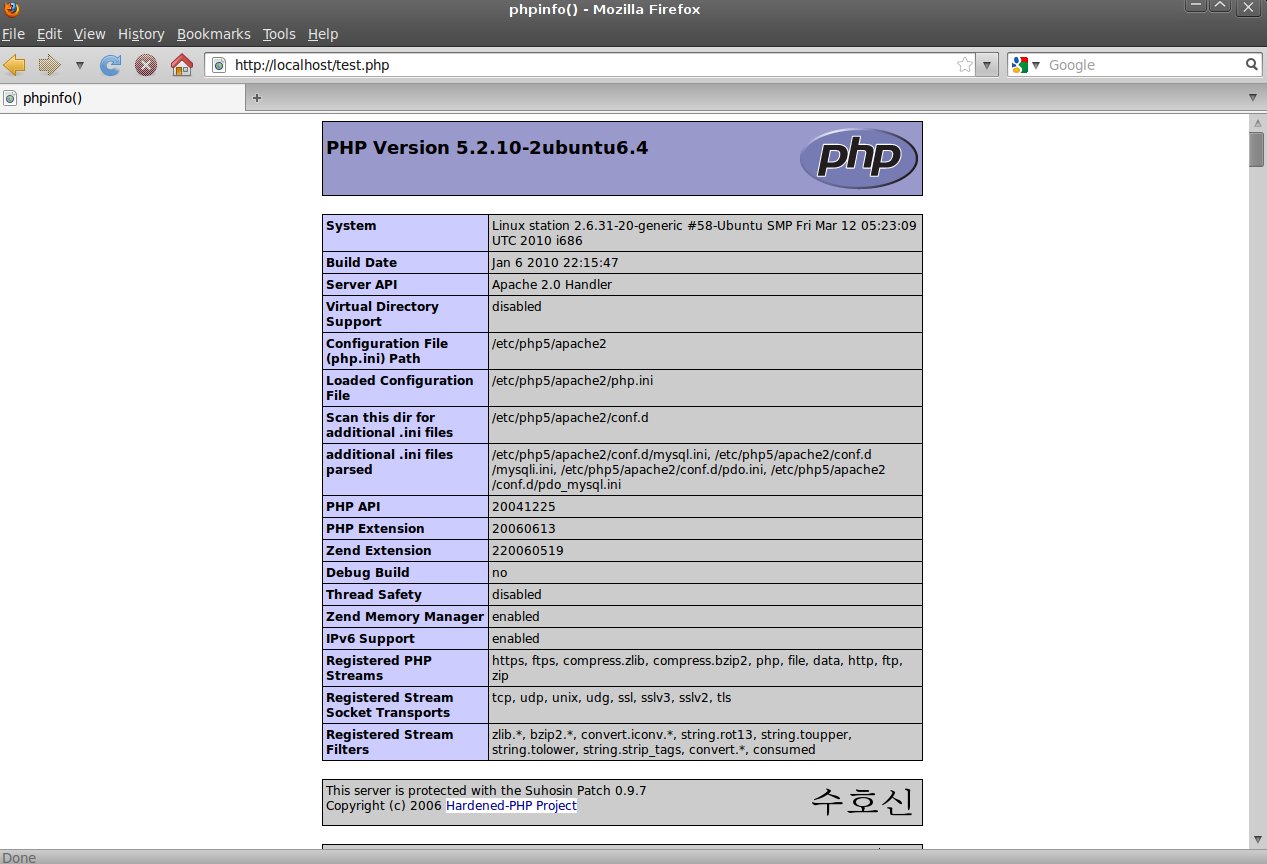Bookmark this page with the star icon
Viewport: 1267px width, 864px height.
pos(964,65)
